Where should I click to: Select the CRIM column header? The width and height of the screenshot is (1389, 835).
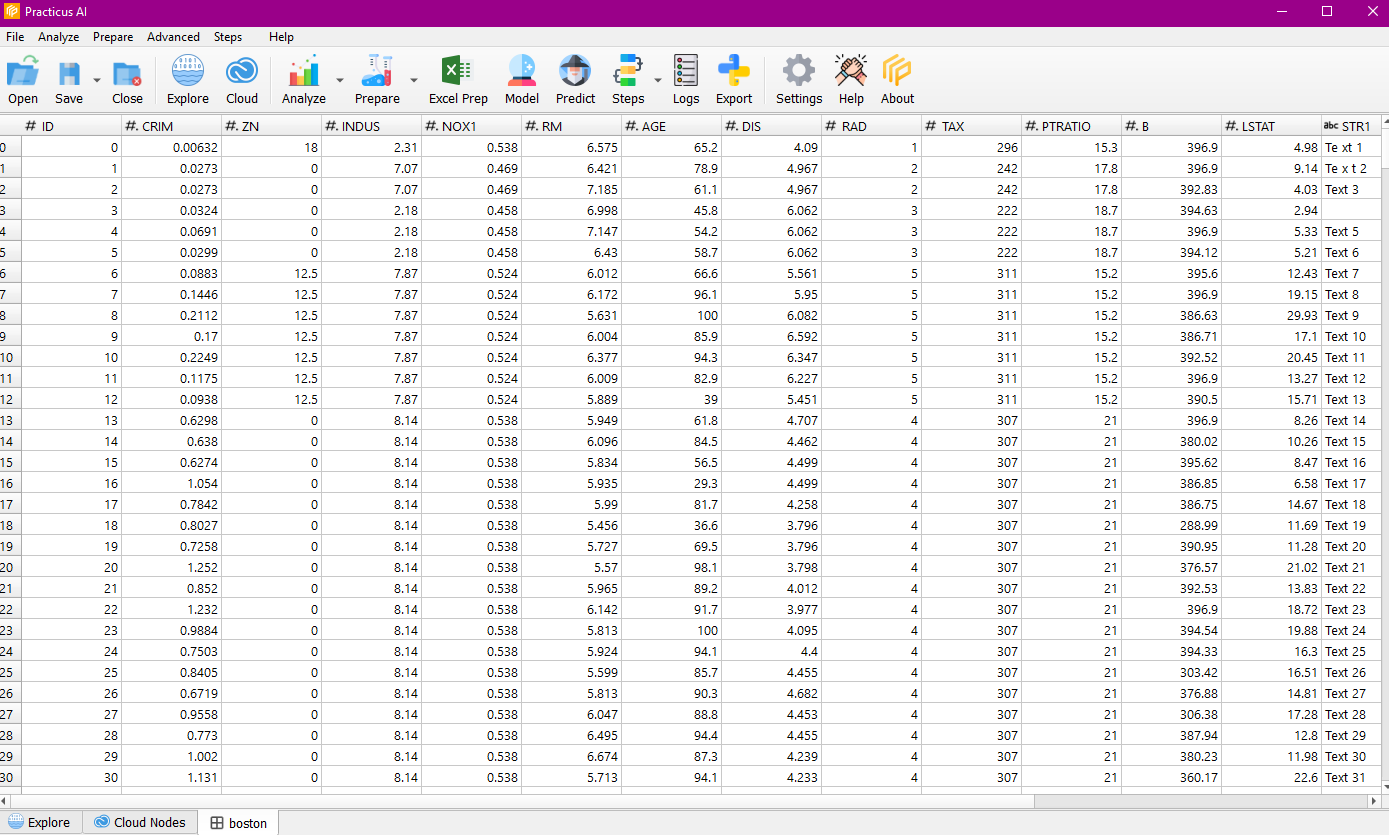(x=171, y=126)
